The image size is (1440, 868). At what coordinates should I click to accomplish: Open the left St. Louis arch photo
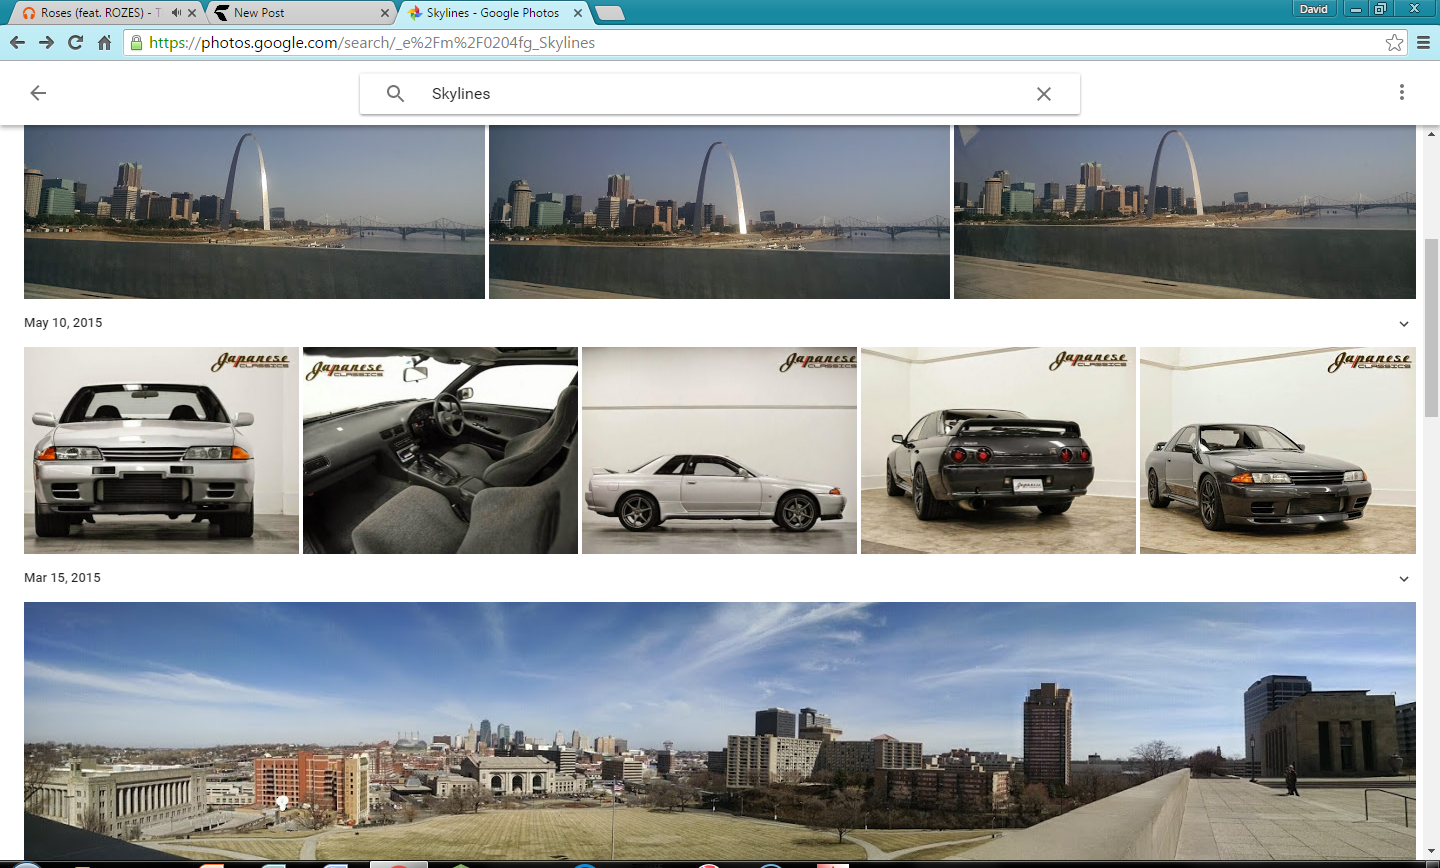254,212
